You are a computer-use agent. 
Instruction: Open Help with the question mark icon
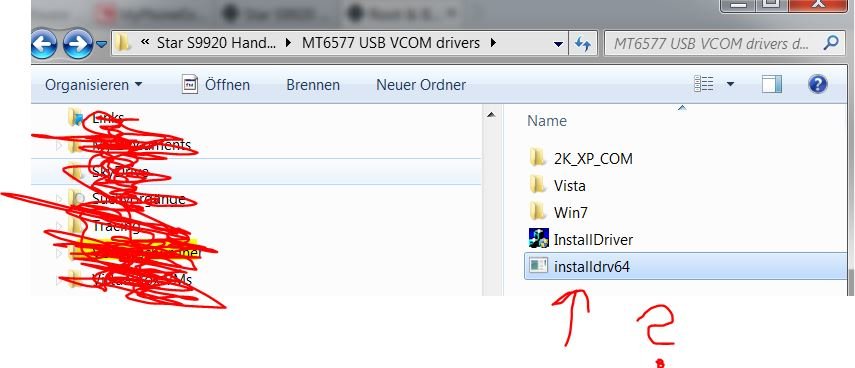point(817,85)
